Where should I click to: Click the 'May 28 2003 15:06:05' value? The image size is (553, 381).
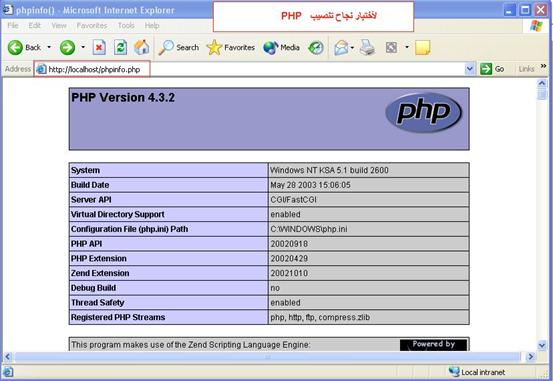tap(310, 185)
